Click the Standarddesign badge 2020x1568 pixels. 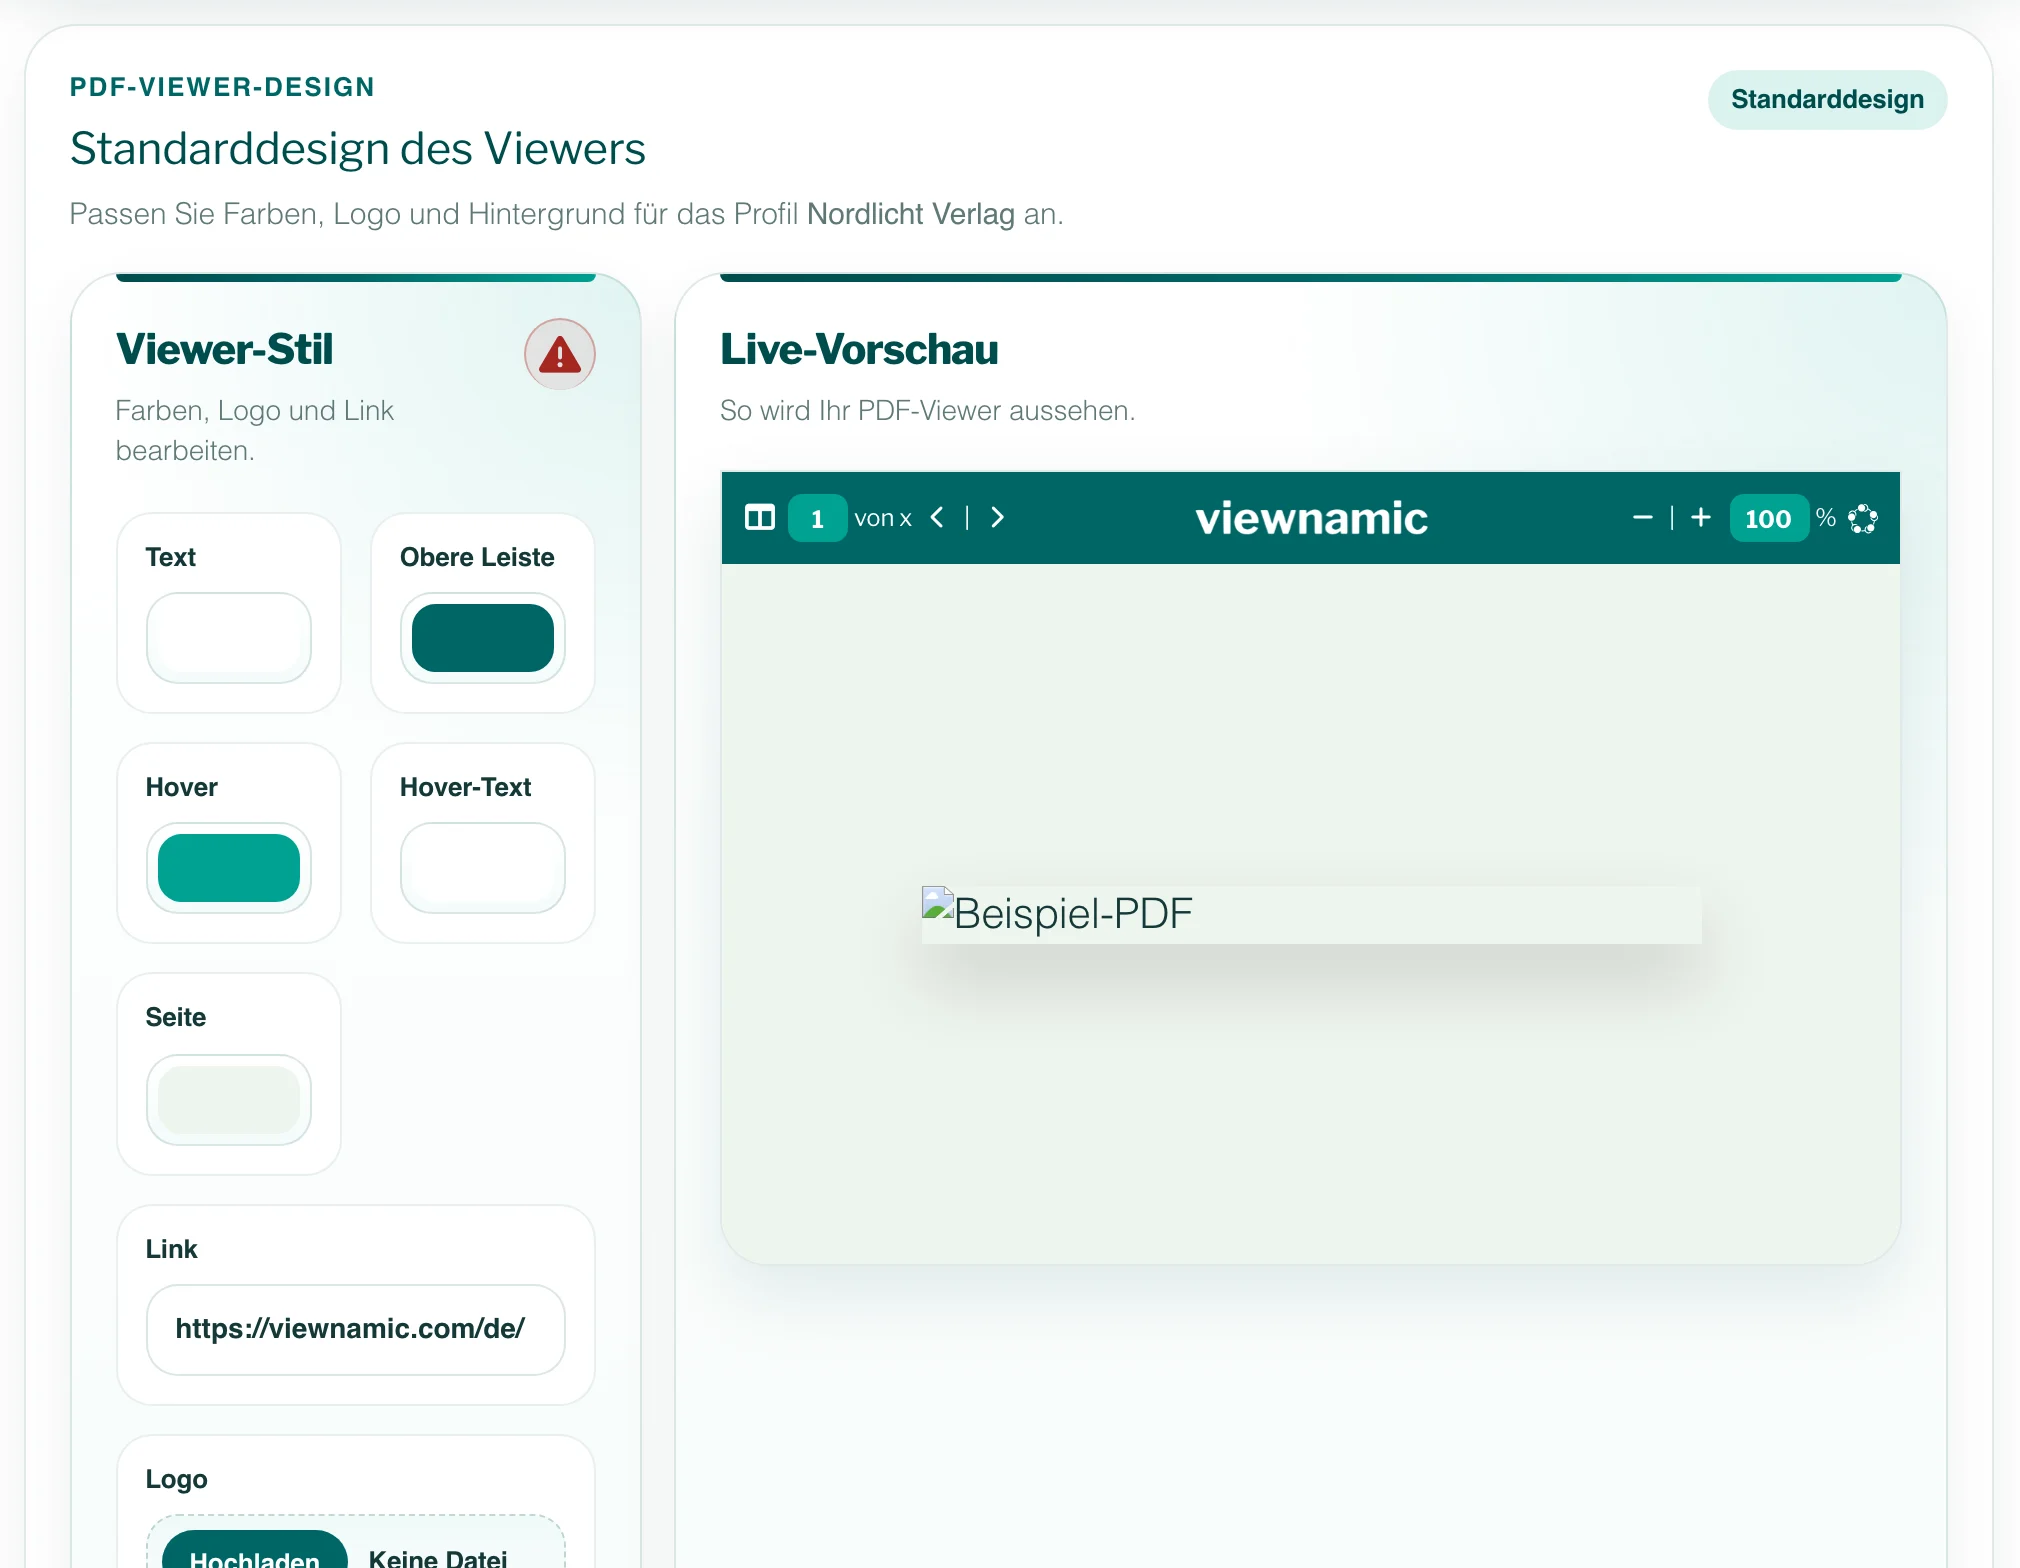coord(1827,100)
